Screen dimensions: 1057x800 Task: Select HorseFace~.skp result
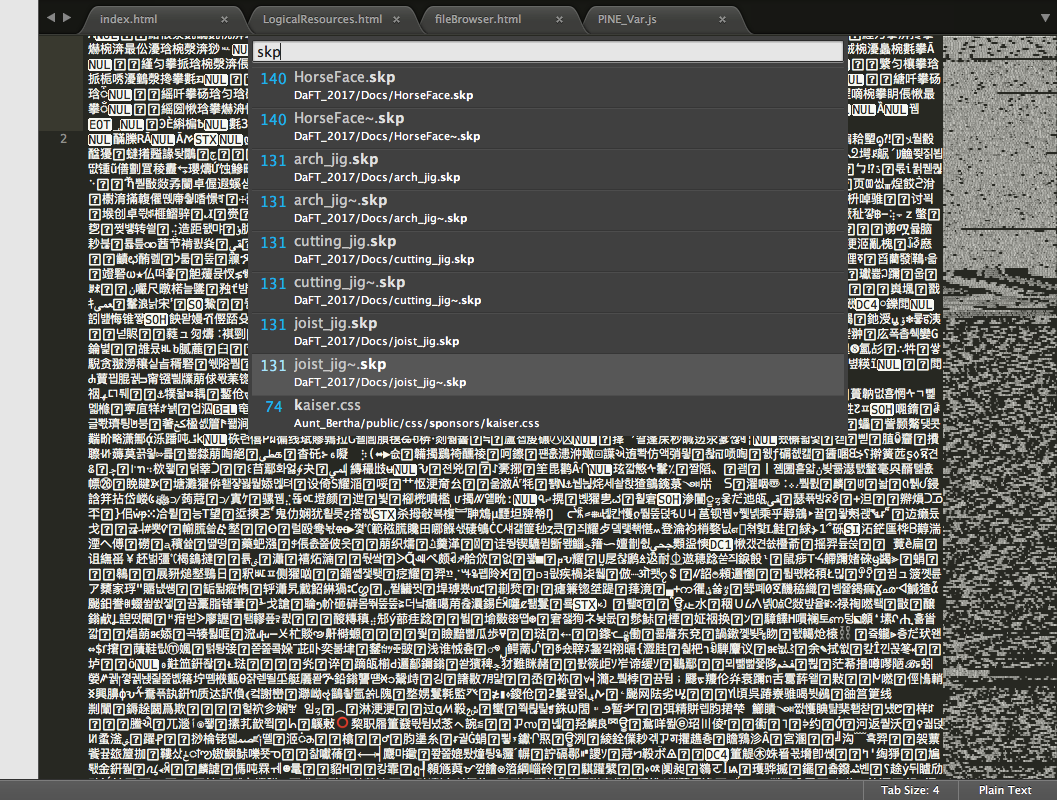[548, 127]
